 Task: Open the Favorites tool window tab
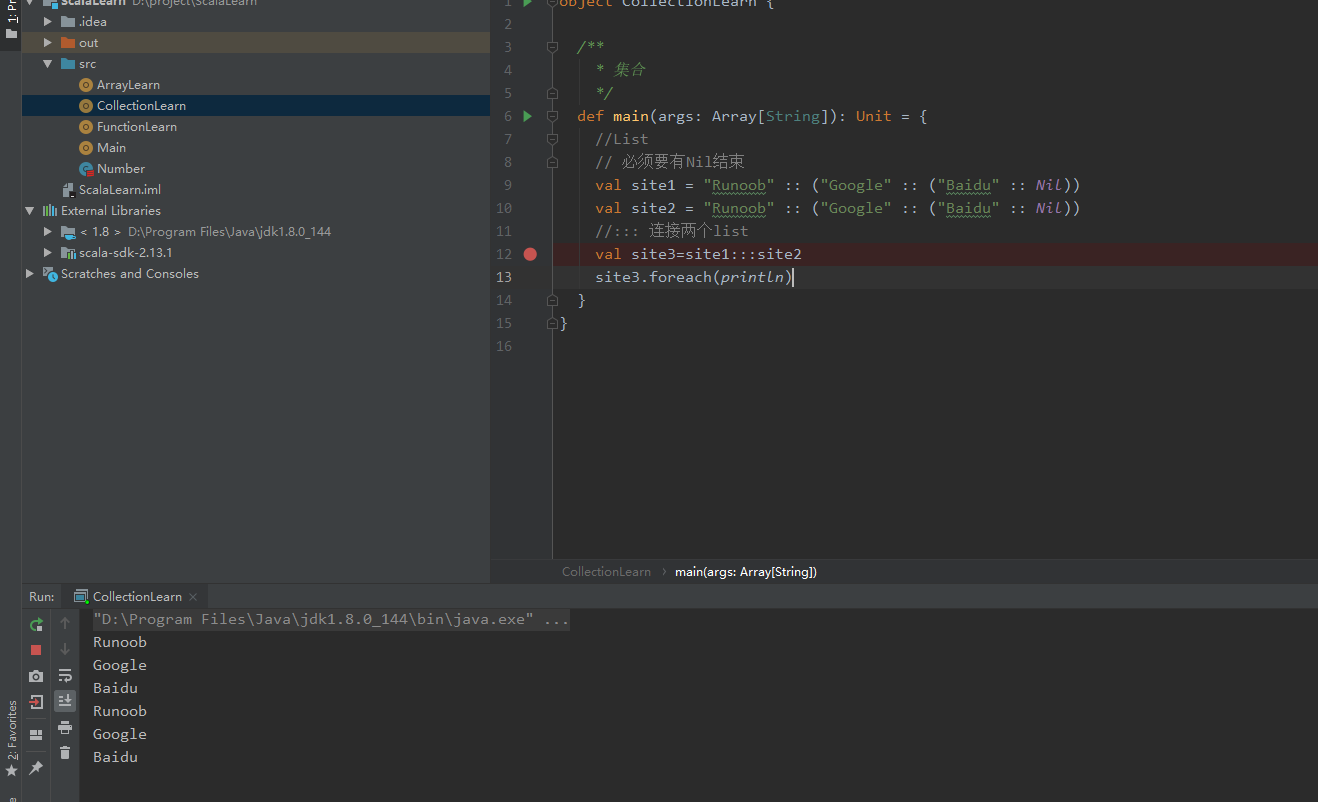pos(11,738)
